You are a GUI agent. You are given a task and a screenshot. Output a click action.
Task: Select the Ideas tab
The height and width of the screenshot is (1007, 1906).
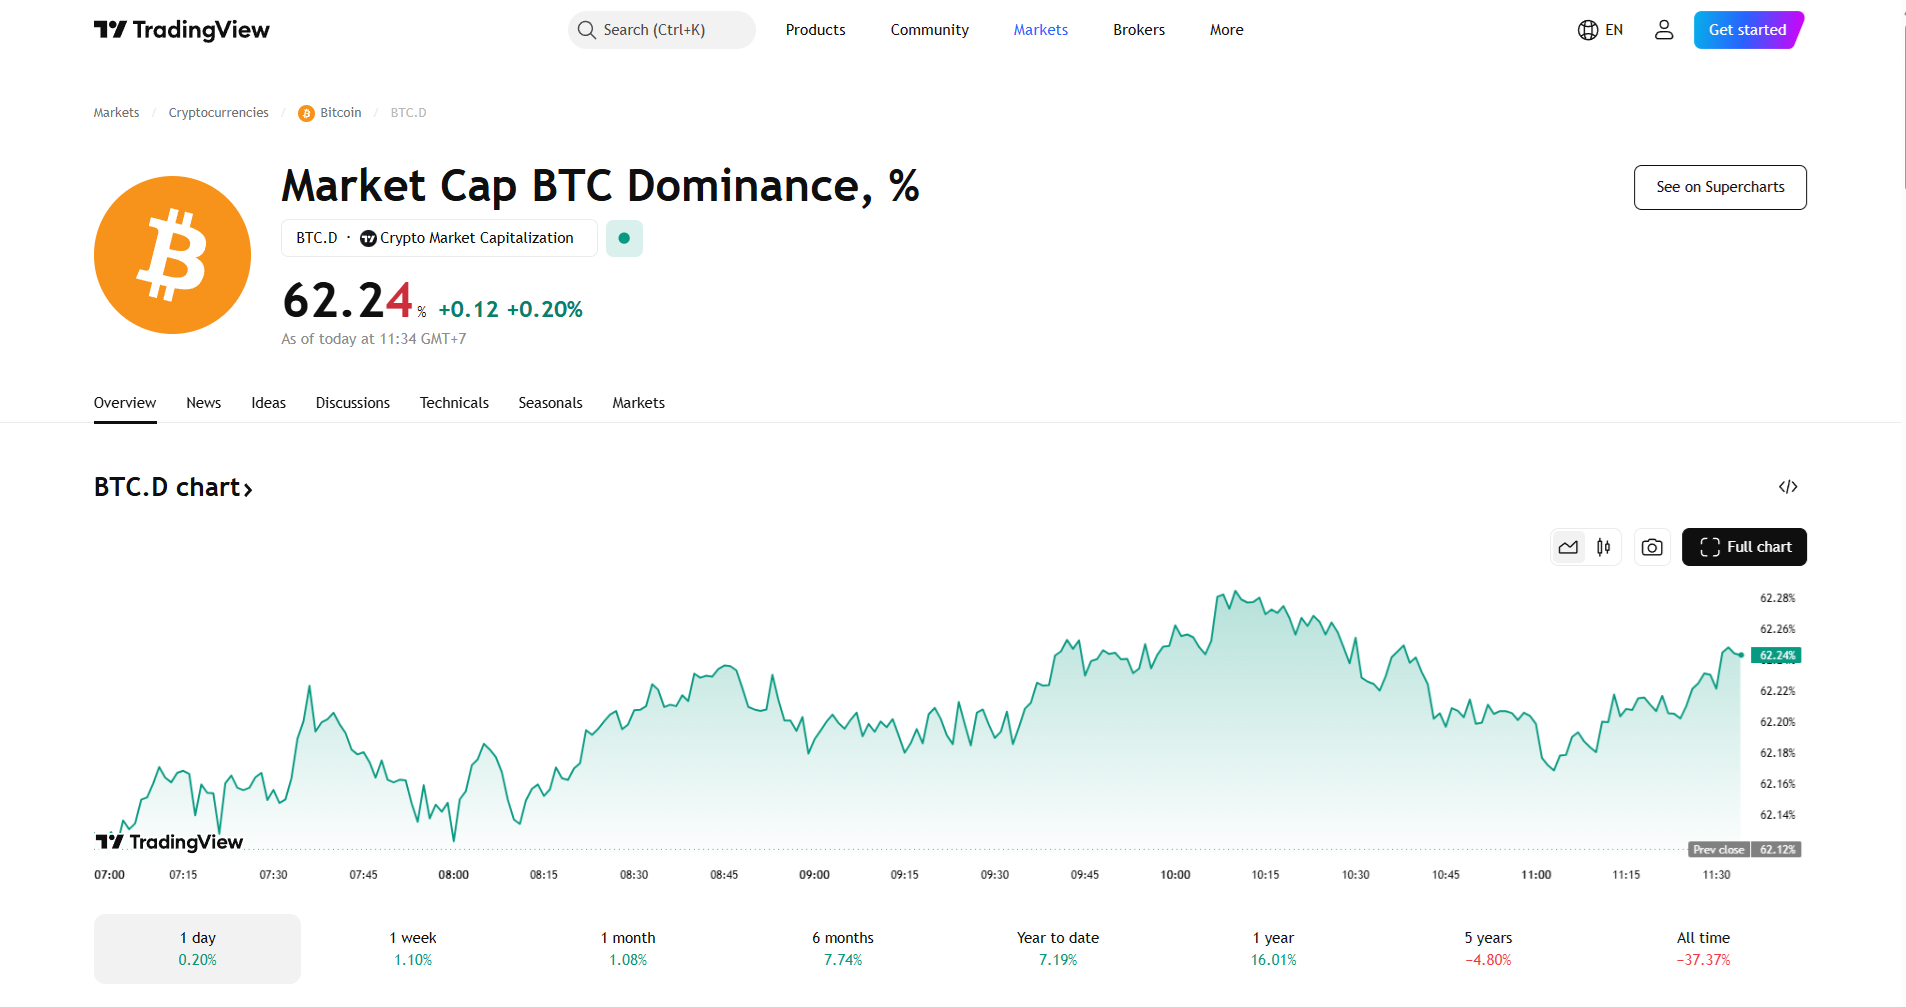pos(268,403)
